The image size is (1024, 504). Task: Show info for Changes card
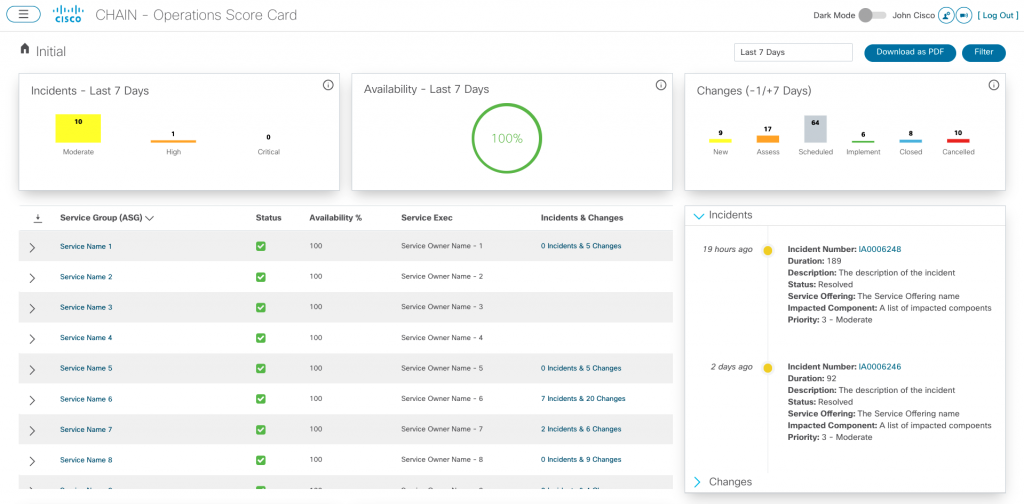click(x=993, y=85)
